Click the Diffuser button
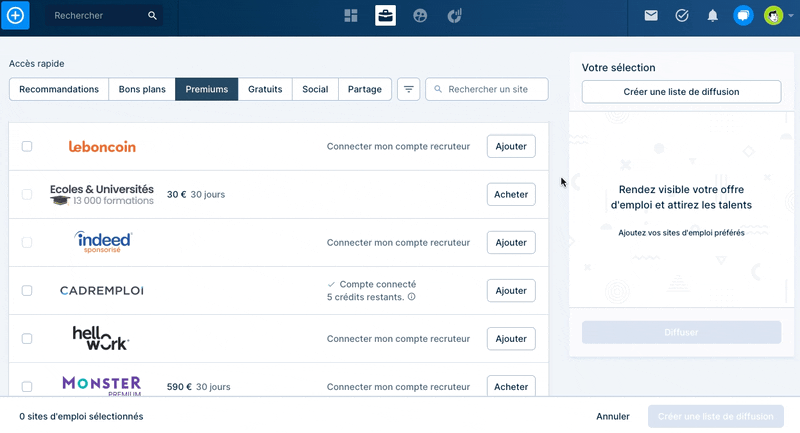 click(681, 333)
